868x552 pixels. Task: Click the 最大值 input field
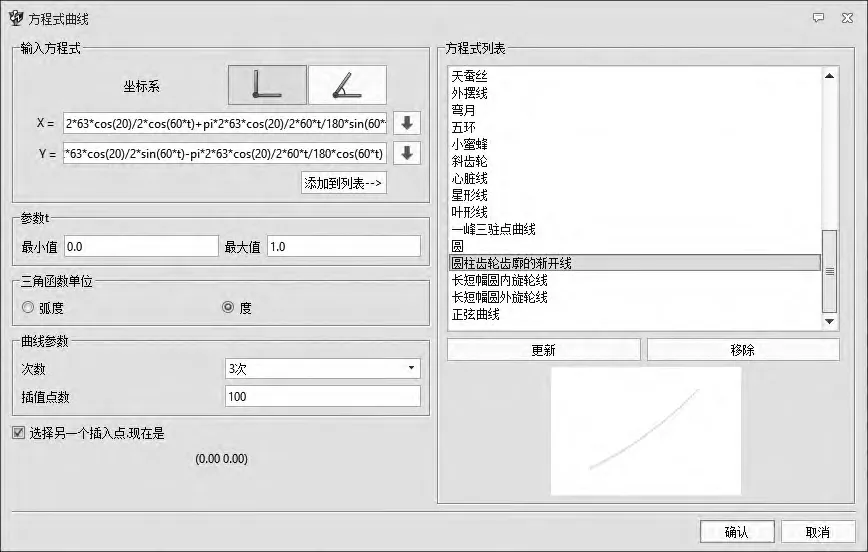(x=344, y=247)
